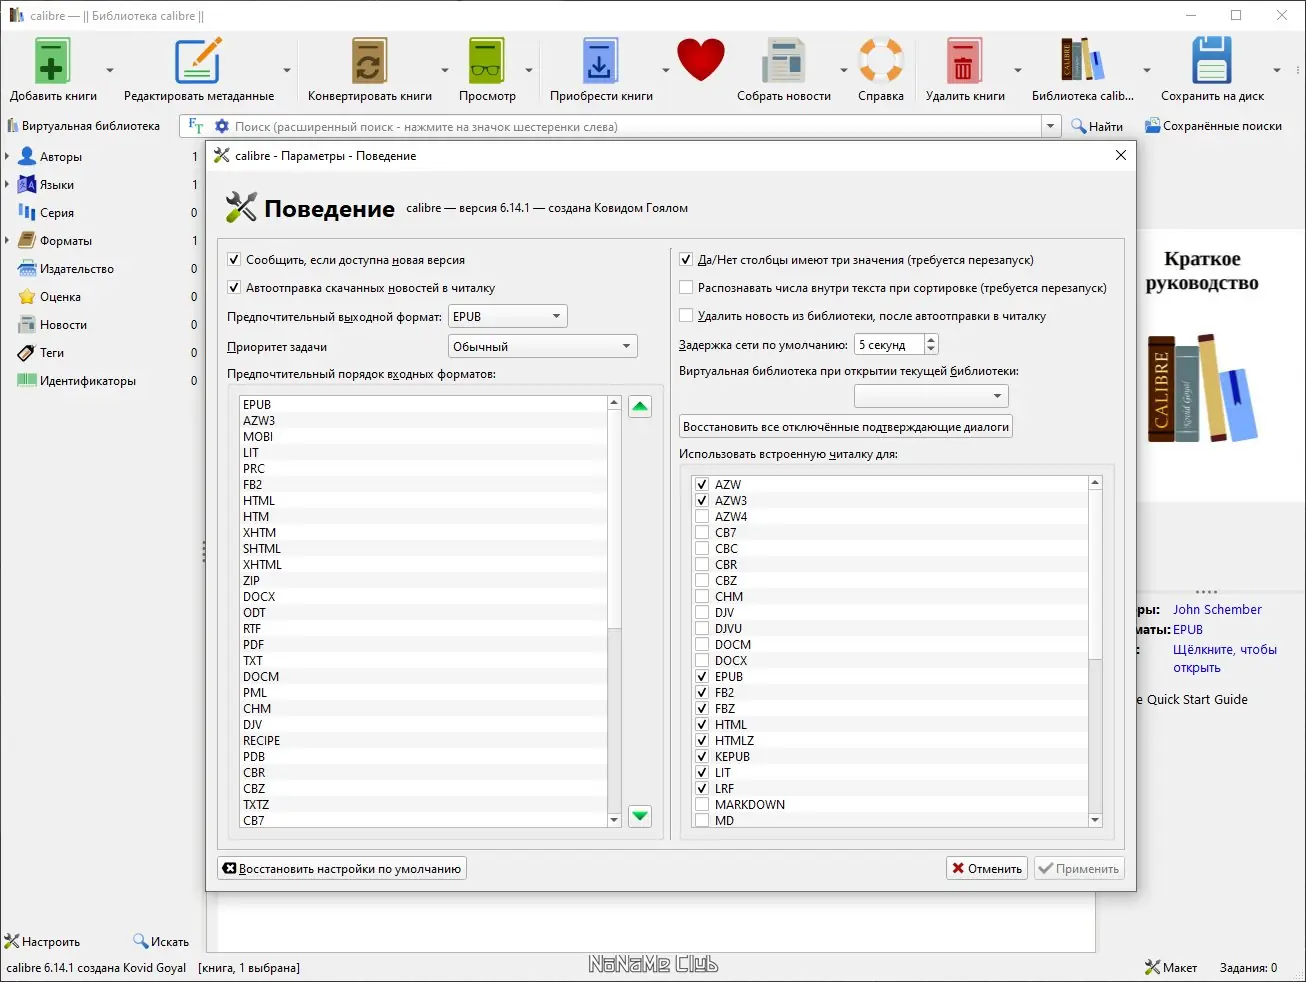Open Fetch news (Собрать новости) icon
The height and width of the screenshot is (982, 1306).
(783, 62)
